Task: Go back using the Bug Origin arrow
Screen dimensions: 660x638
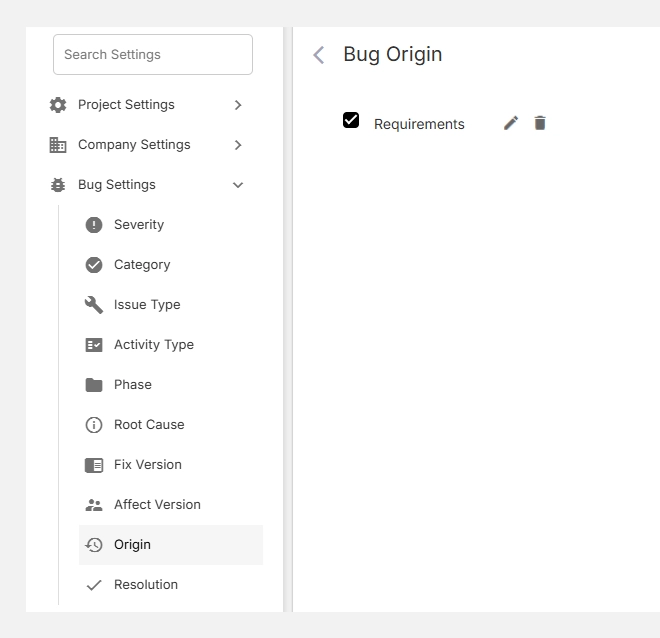Action: (319, 55)
